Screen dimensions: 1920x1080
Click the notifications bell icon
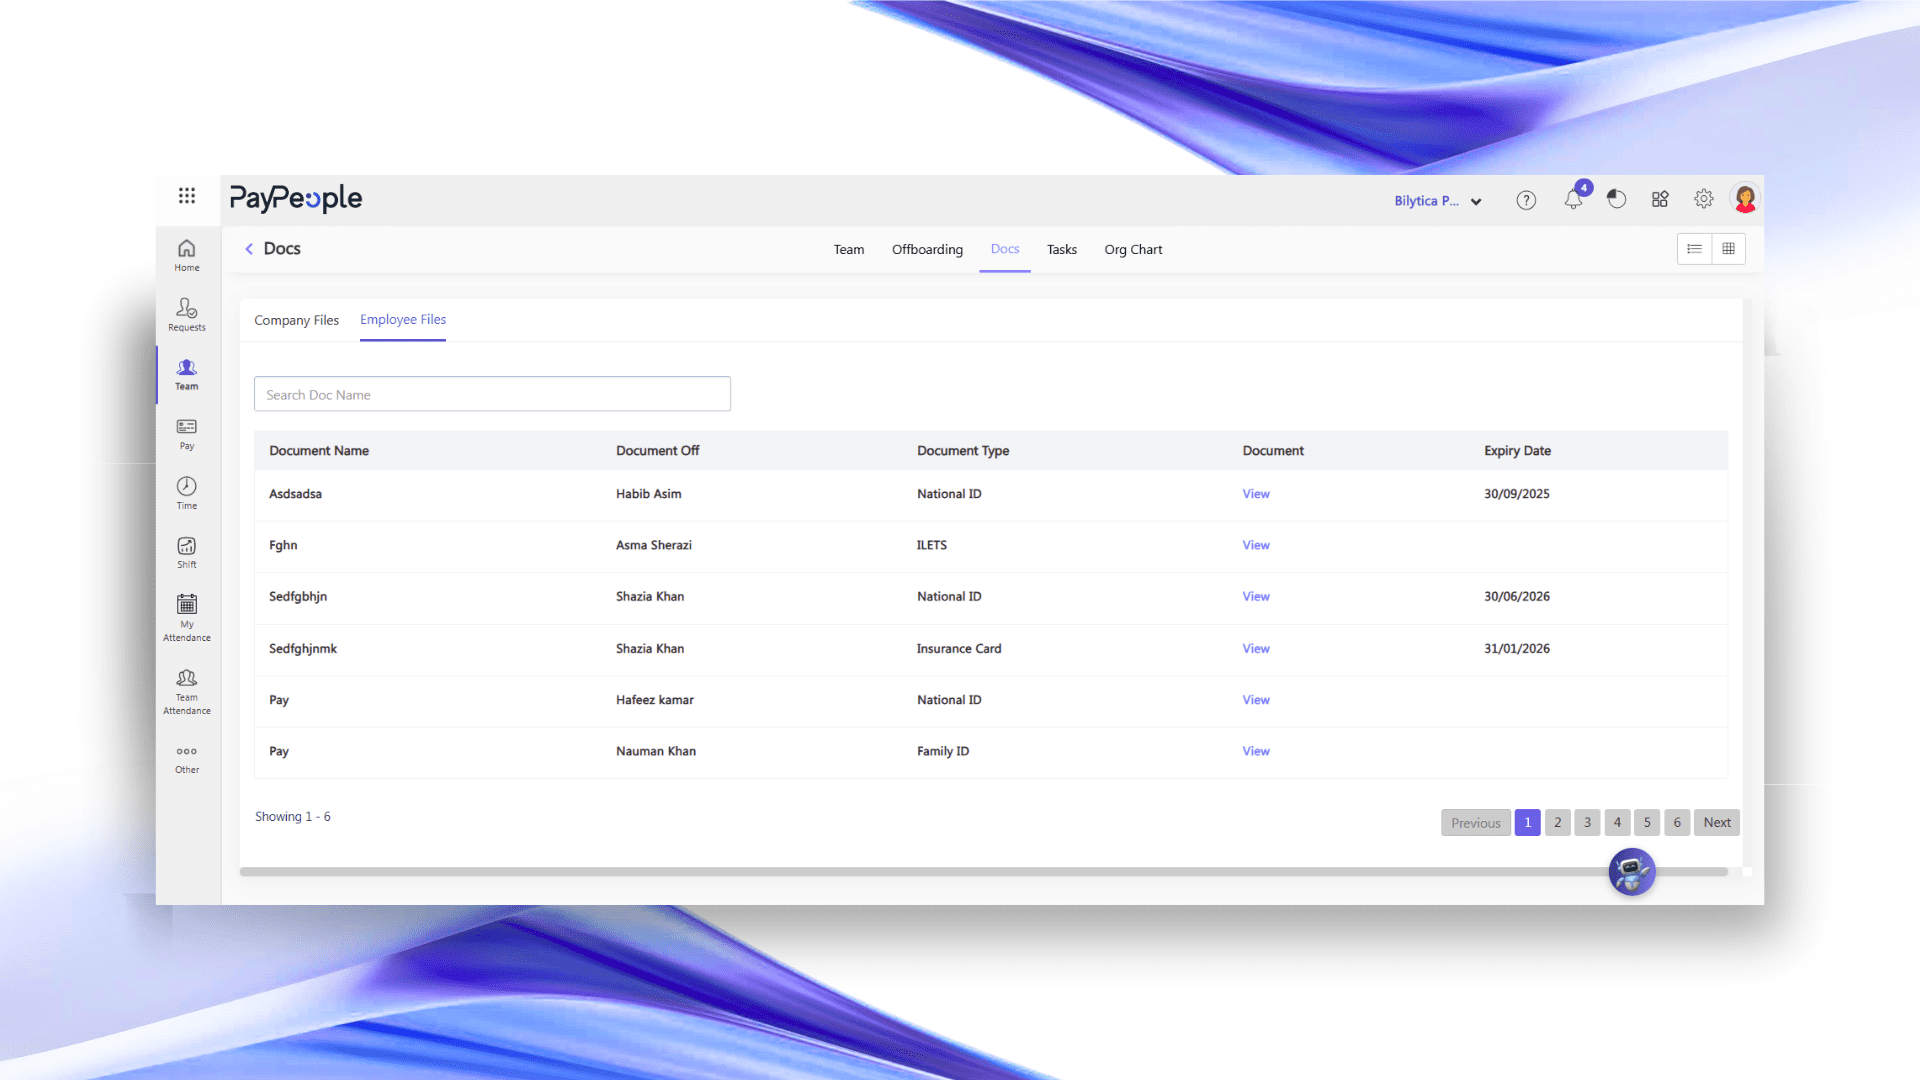pyautogui.click(x=1573, y=200)
